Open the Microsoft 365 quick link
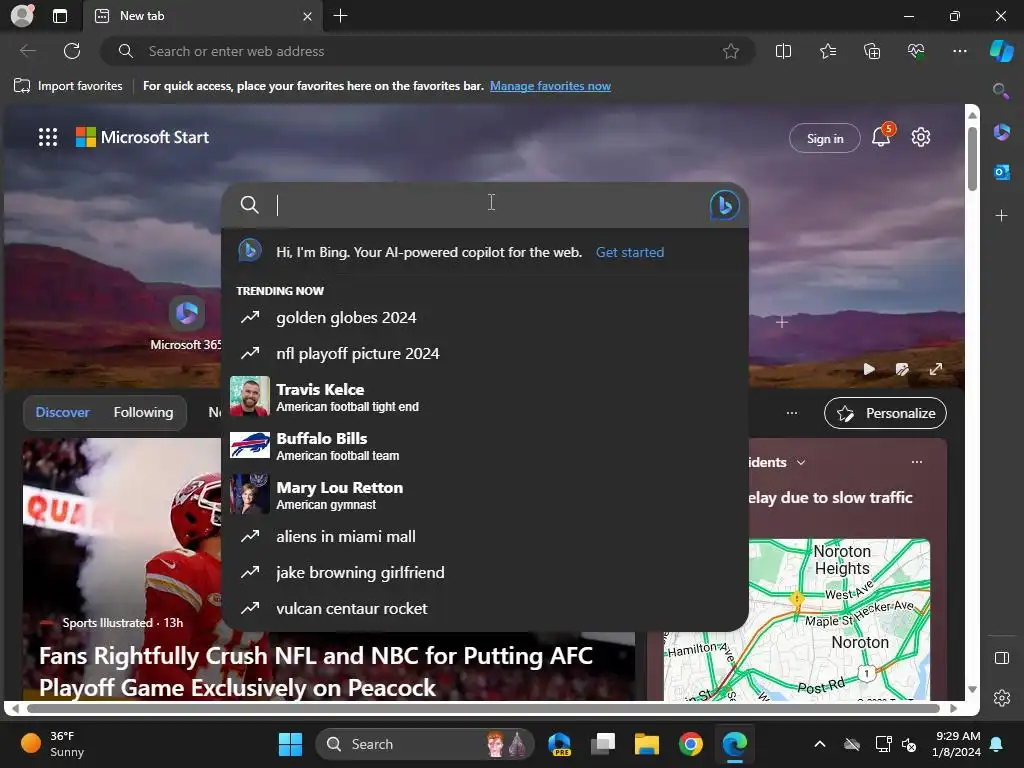1024x768 pixels. pyautogui.click(x=186, y=324)
